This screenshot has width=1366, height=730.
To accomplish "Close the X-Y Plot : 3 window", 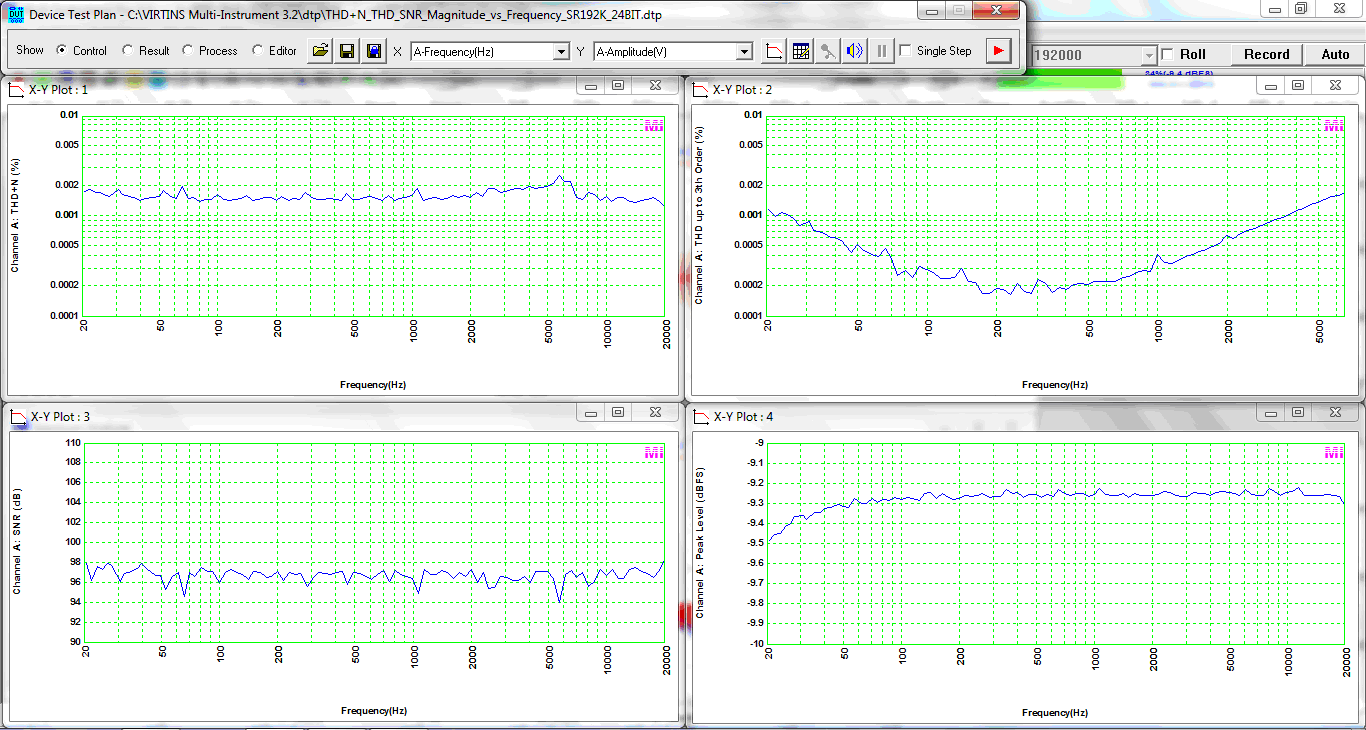I will [654, 412].
